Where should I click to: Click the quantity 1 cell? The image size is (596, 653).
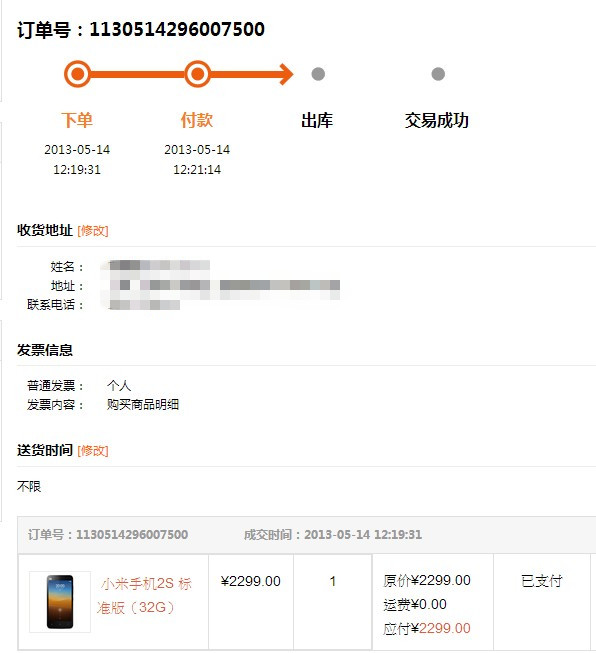[333, 581]
